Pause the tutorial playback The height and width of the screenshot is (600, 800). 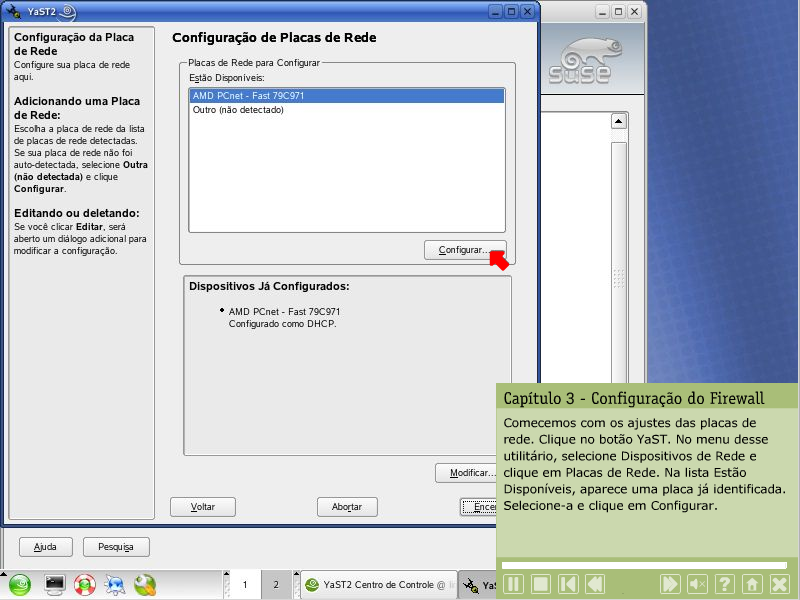513,584
